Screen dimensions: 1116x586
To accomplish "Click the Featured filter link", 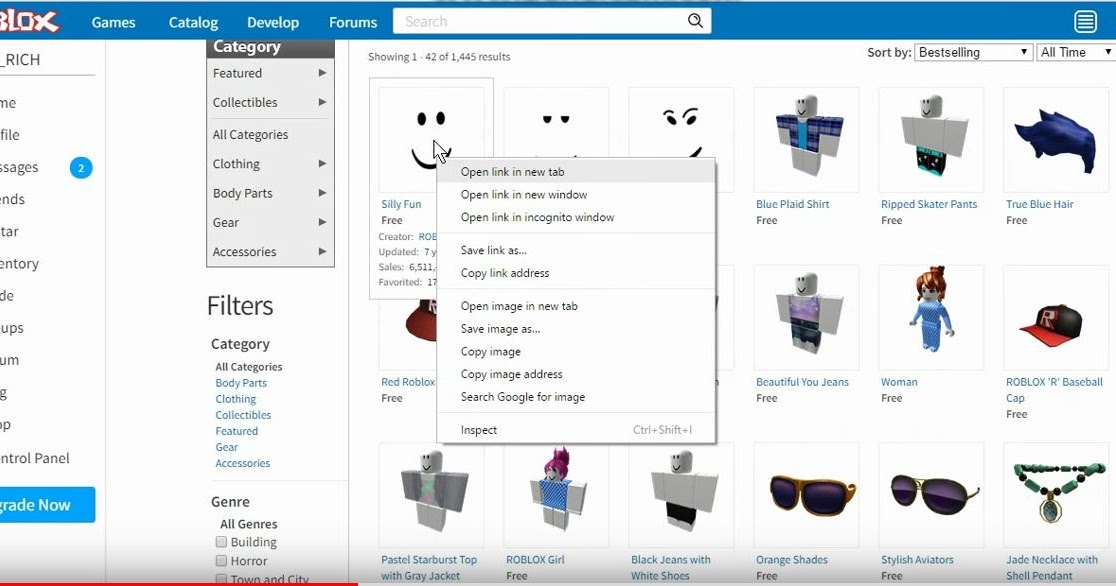I will 237,431.
